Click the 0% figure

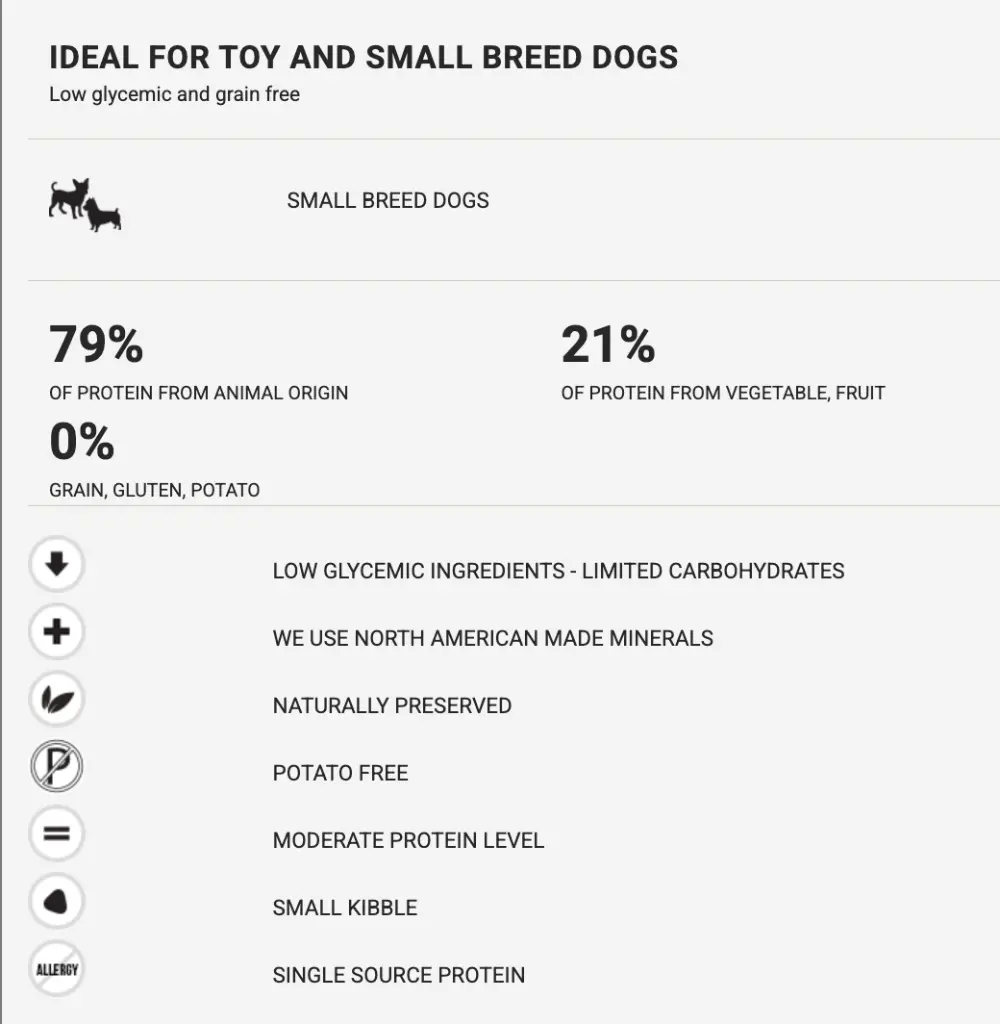coord(82,441)
